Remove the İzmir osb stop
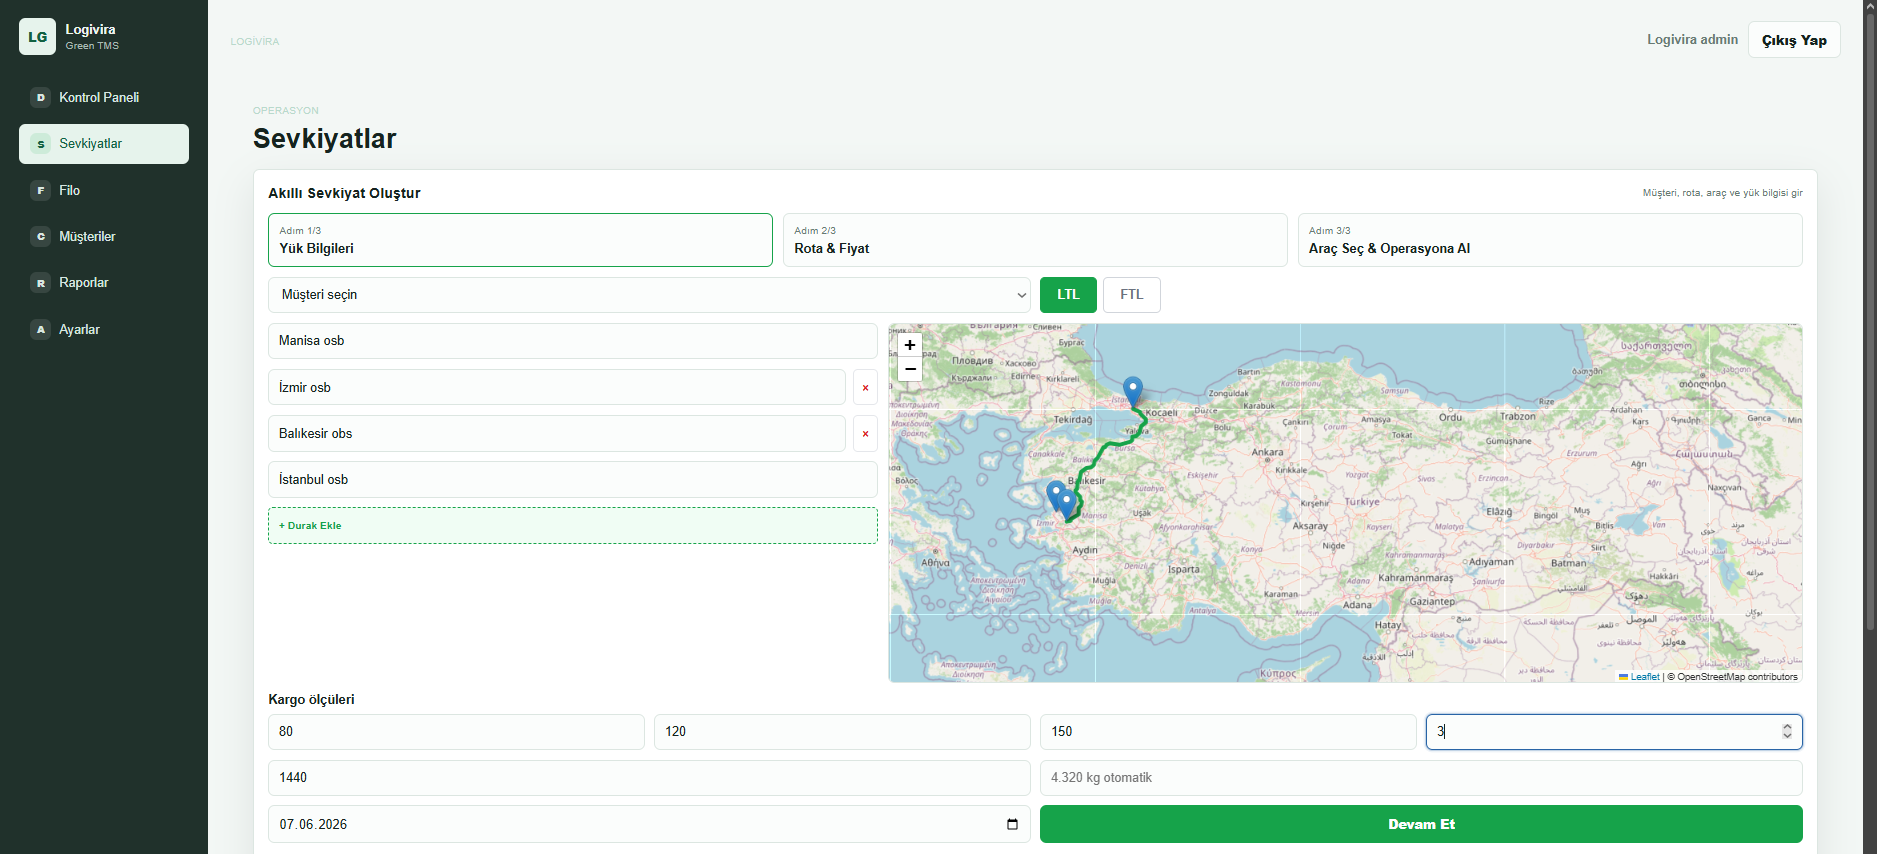The height and width of the screenshot is (854, 1877). click(x=865, y=387)
